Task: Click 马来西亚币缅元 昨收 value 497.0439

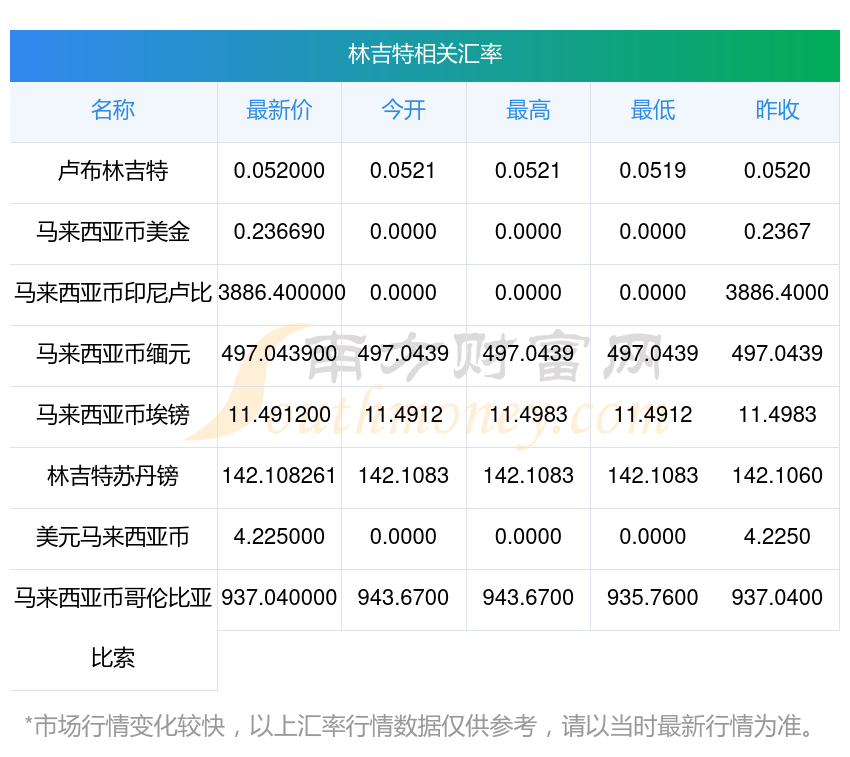Action: point(777,354)
